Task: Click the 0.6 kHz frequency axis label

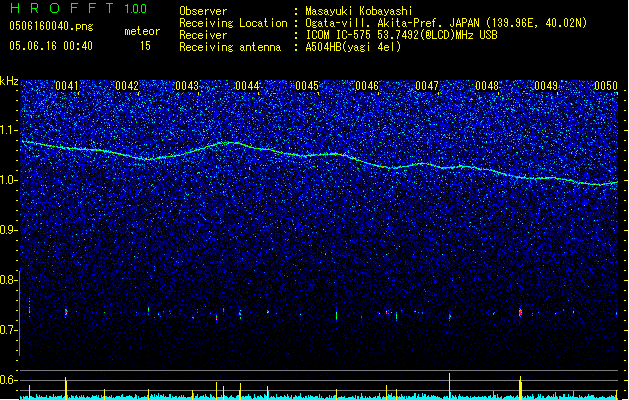Action: (x=8, y=380)
